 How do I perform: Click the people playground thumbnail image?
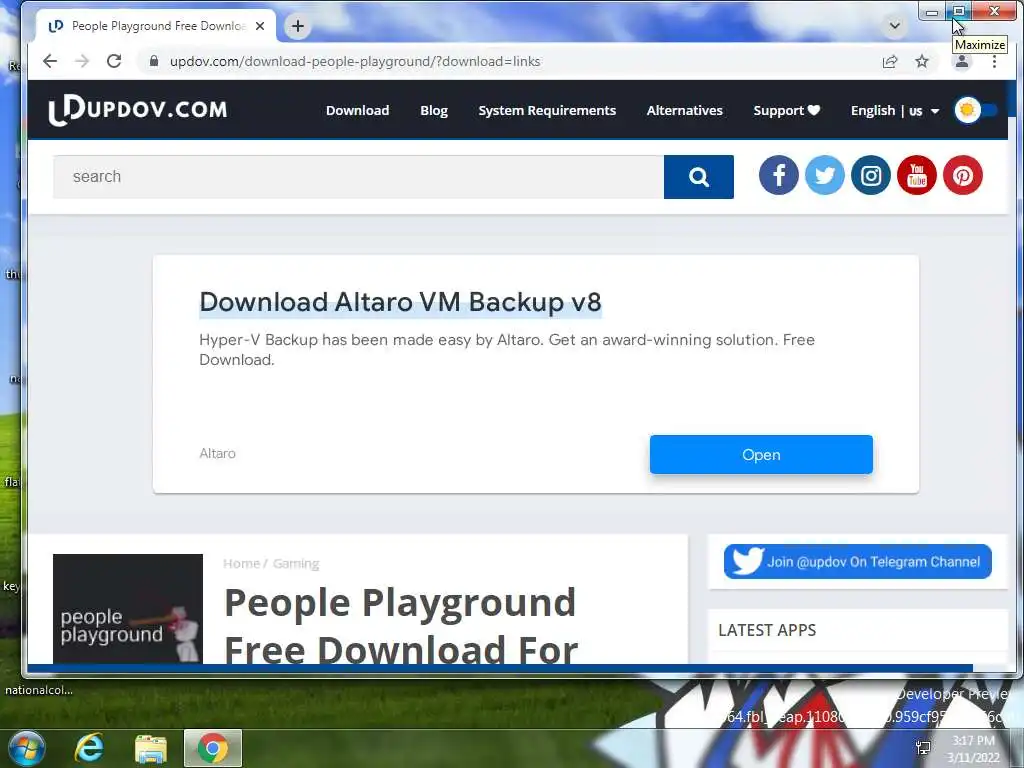tap(128, 609)
